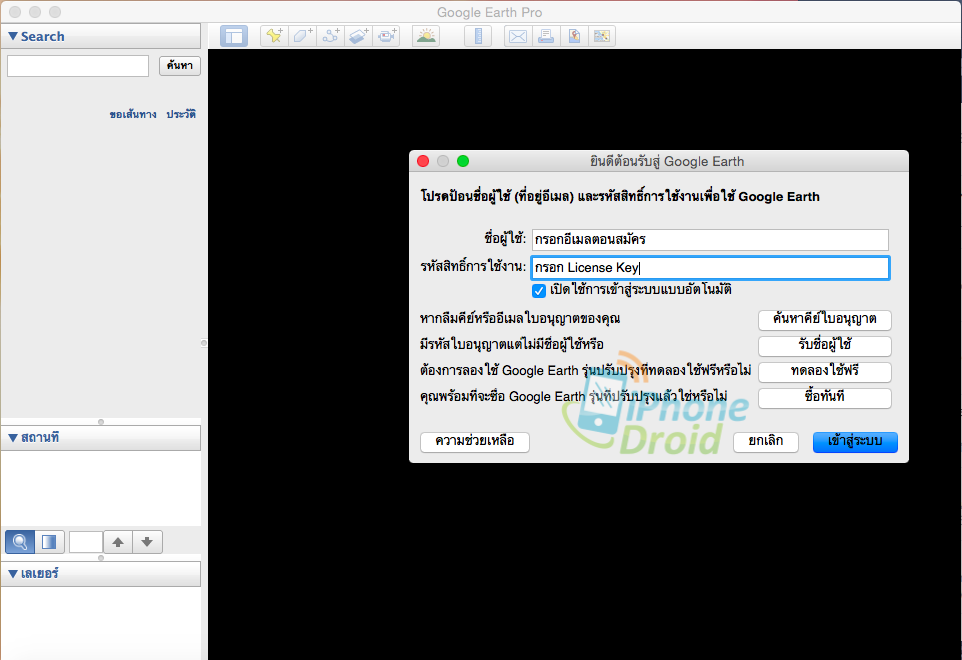Click the ซื้อทันที buy now button
The width and height of the screenshot is (962, 660).
(x=825, y=397)
